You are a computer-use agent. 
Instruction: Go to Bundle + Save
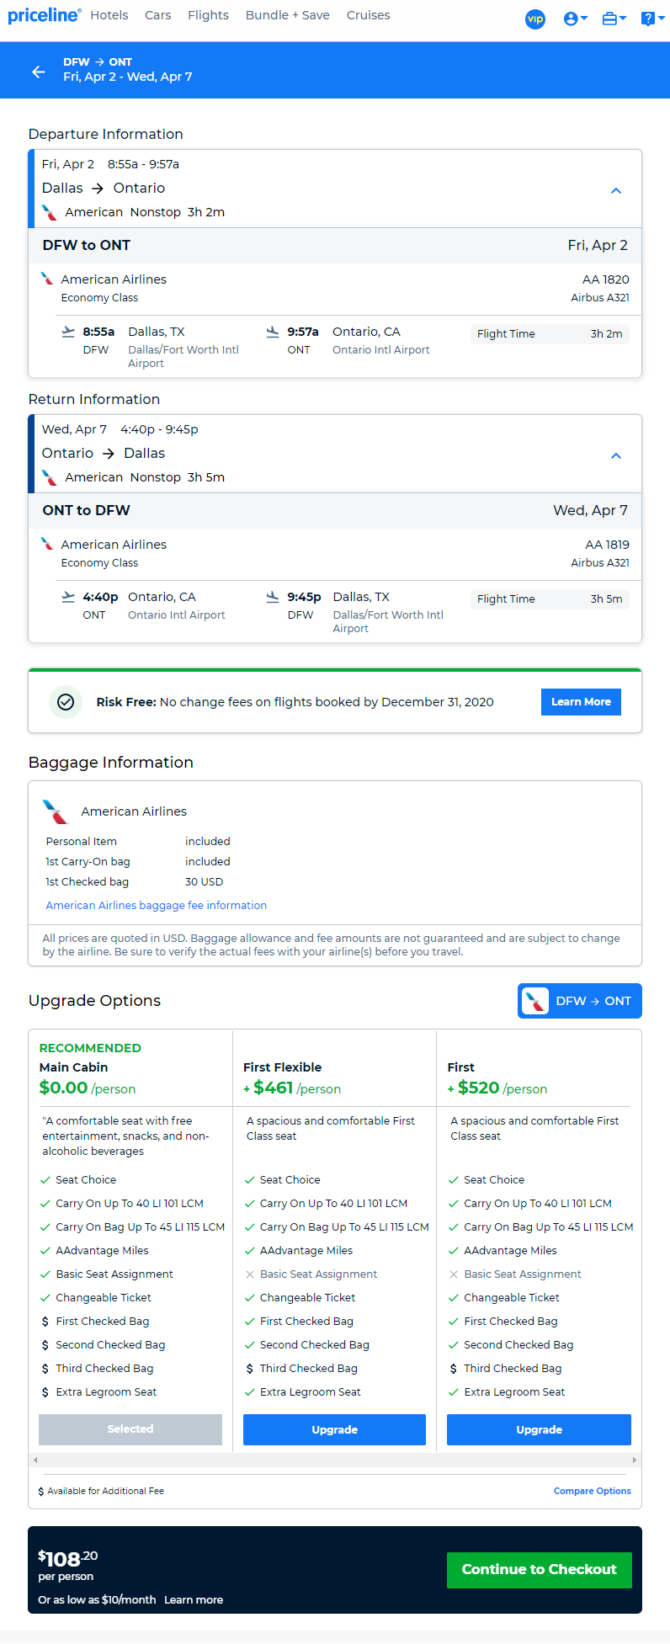tap(287, 15)
